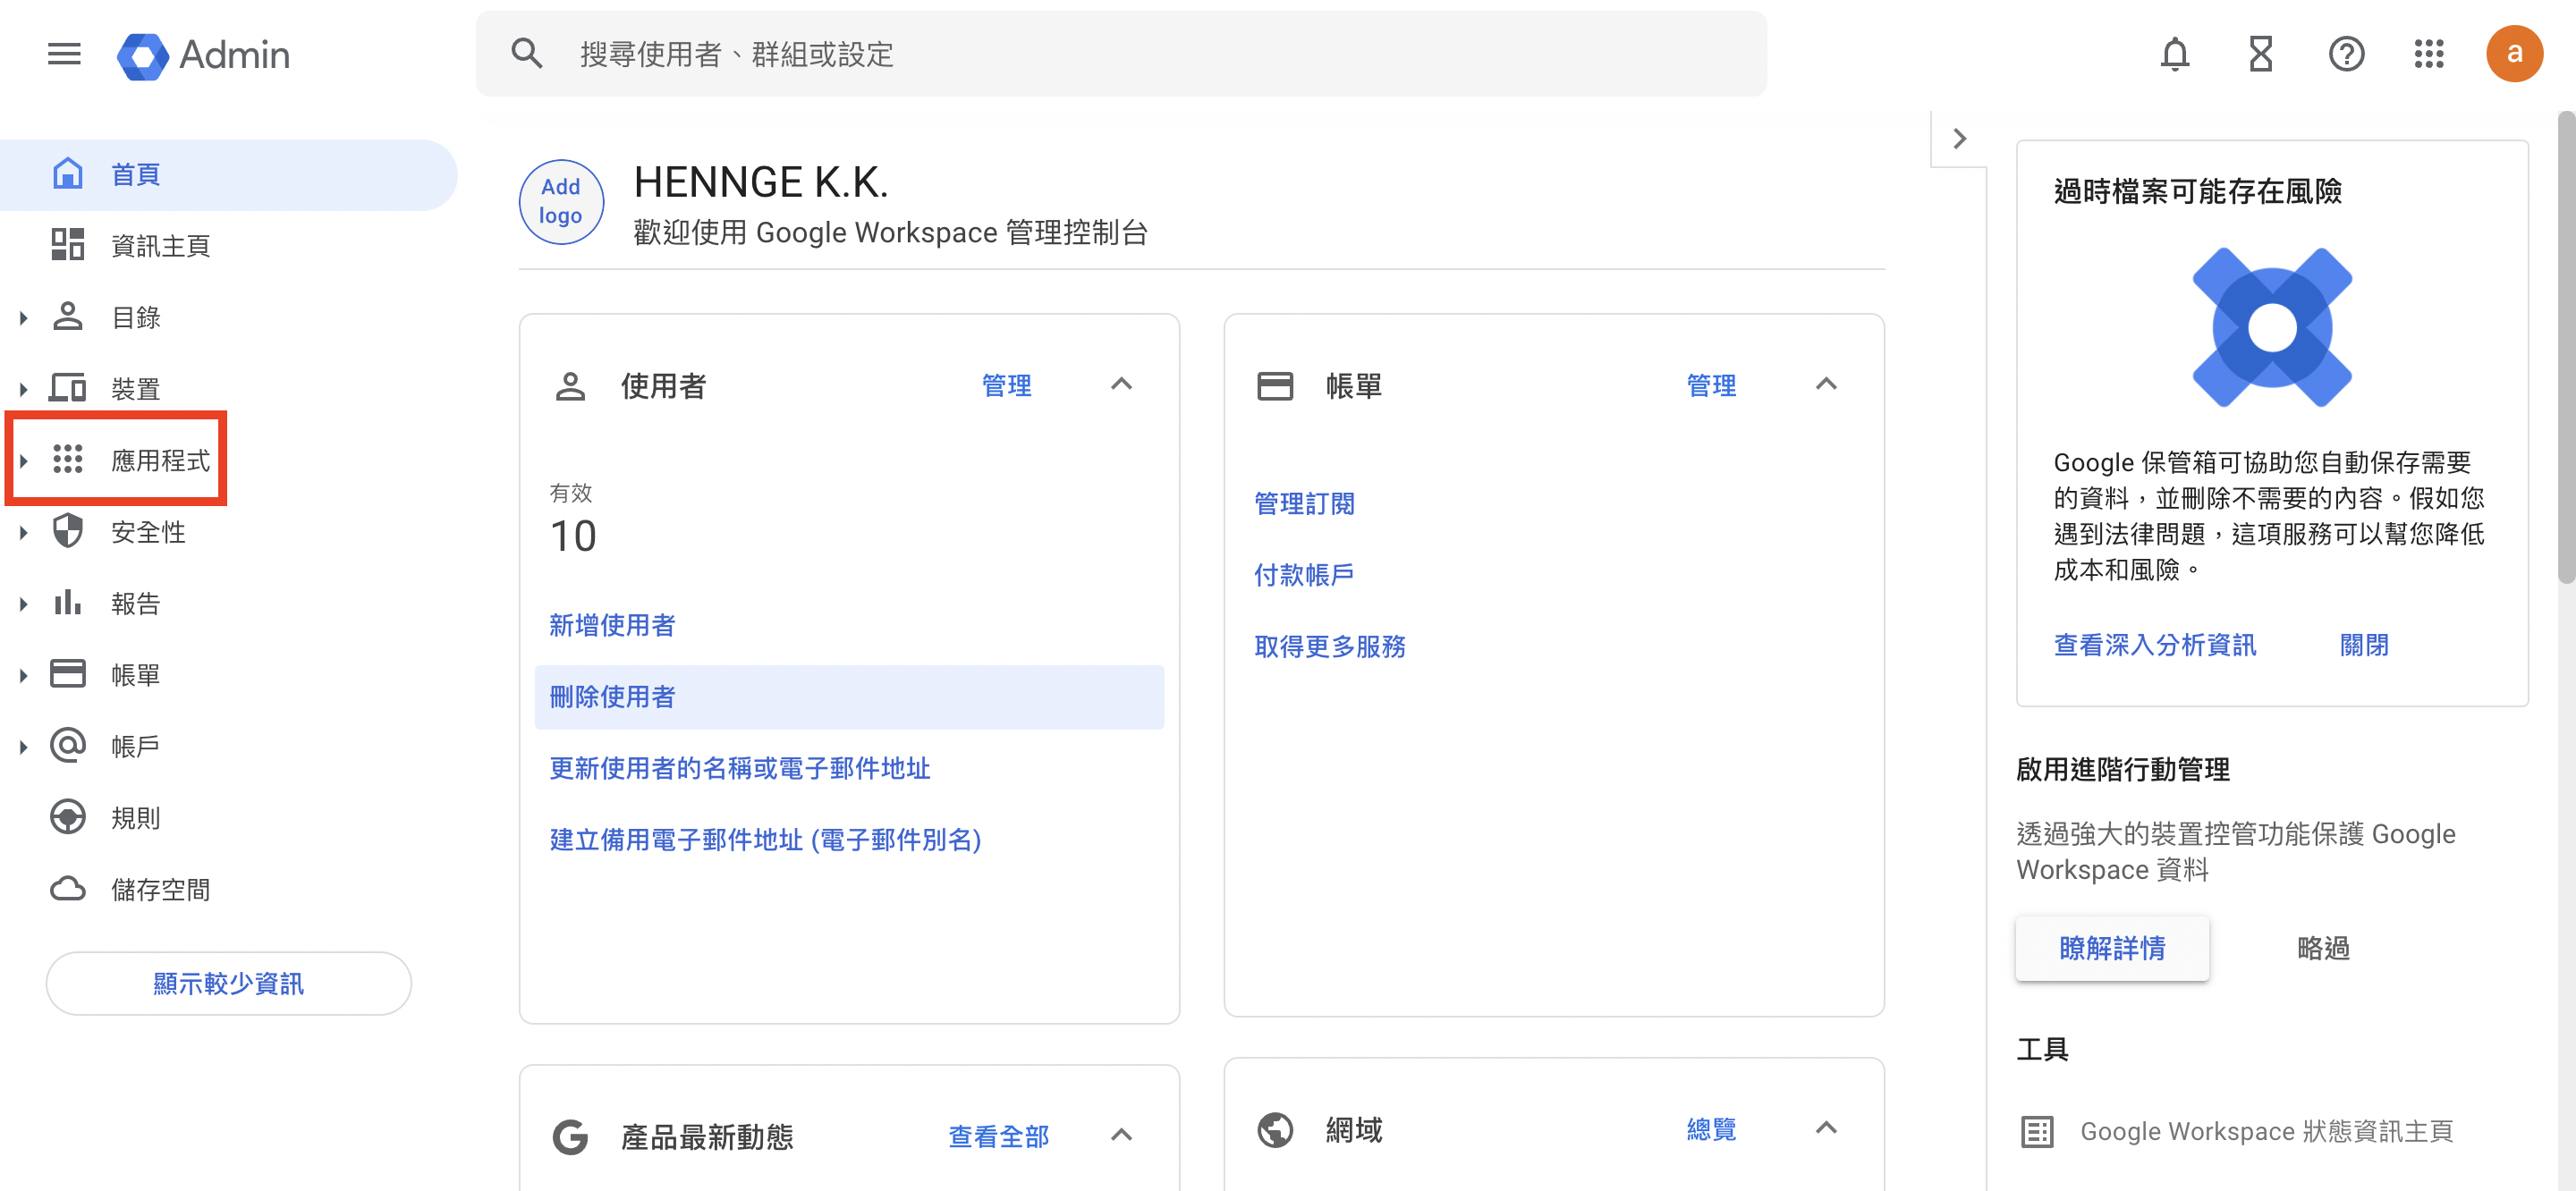Click 建立備用電子郵件地址 link
Image resolution: width=2576 pixels, height=1191 pixels.
click(765, 840)
